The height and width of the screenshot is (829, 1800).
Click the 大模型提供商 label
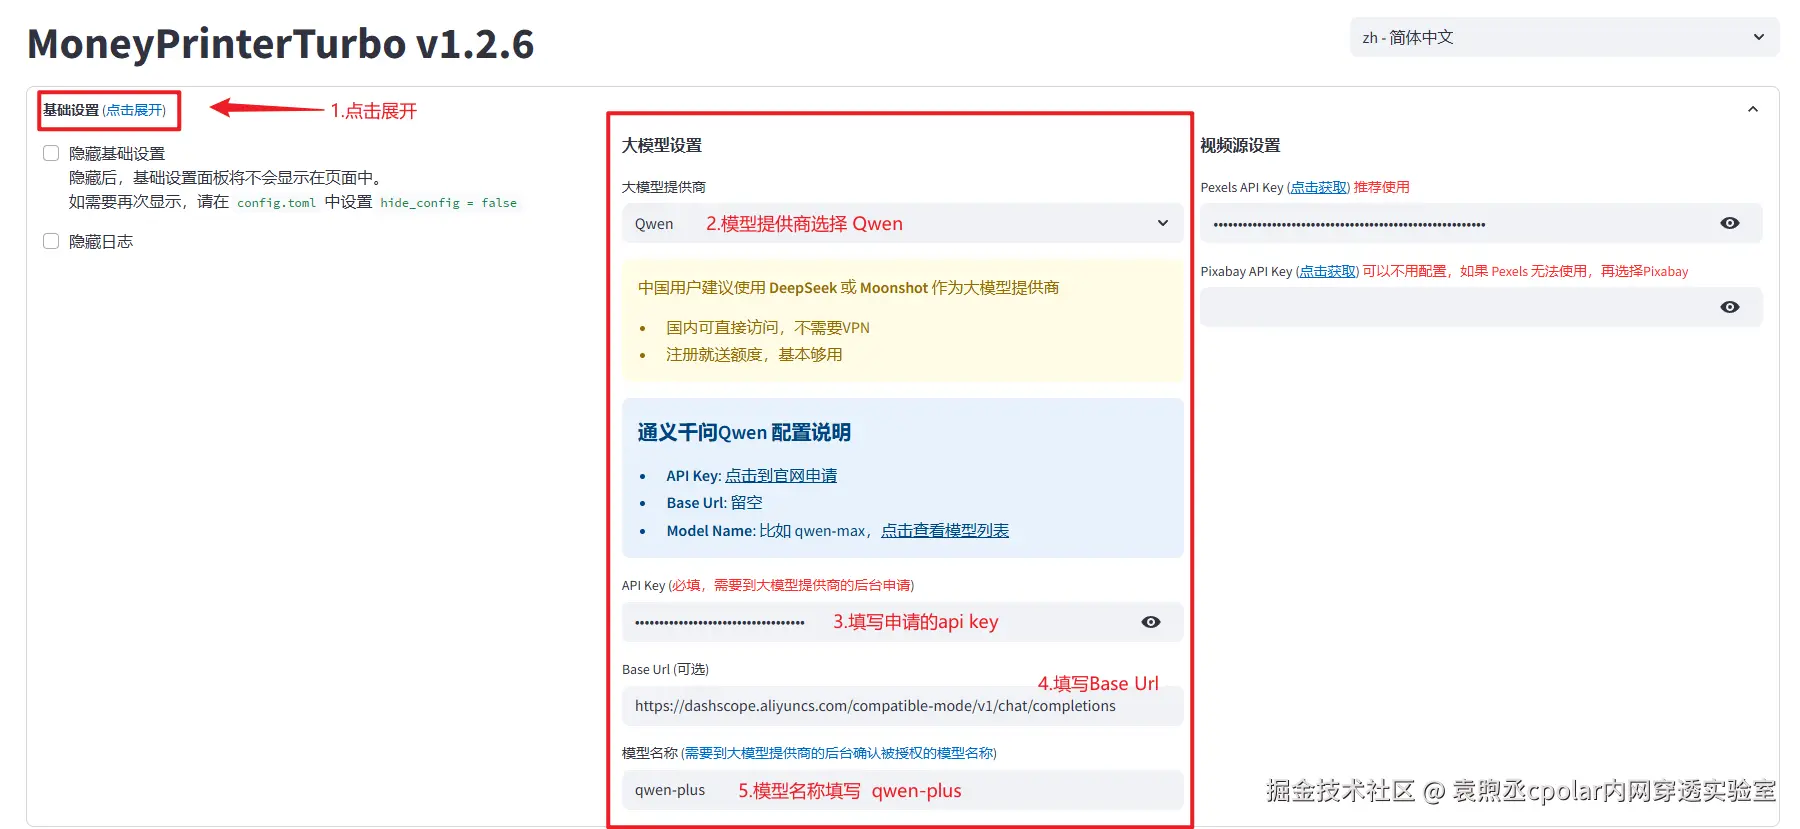[x=664, y=187]
